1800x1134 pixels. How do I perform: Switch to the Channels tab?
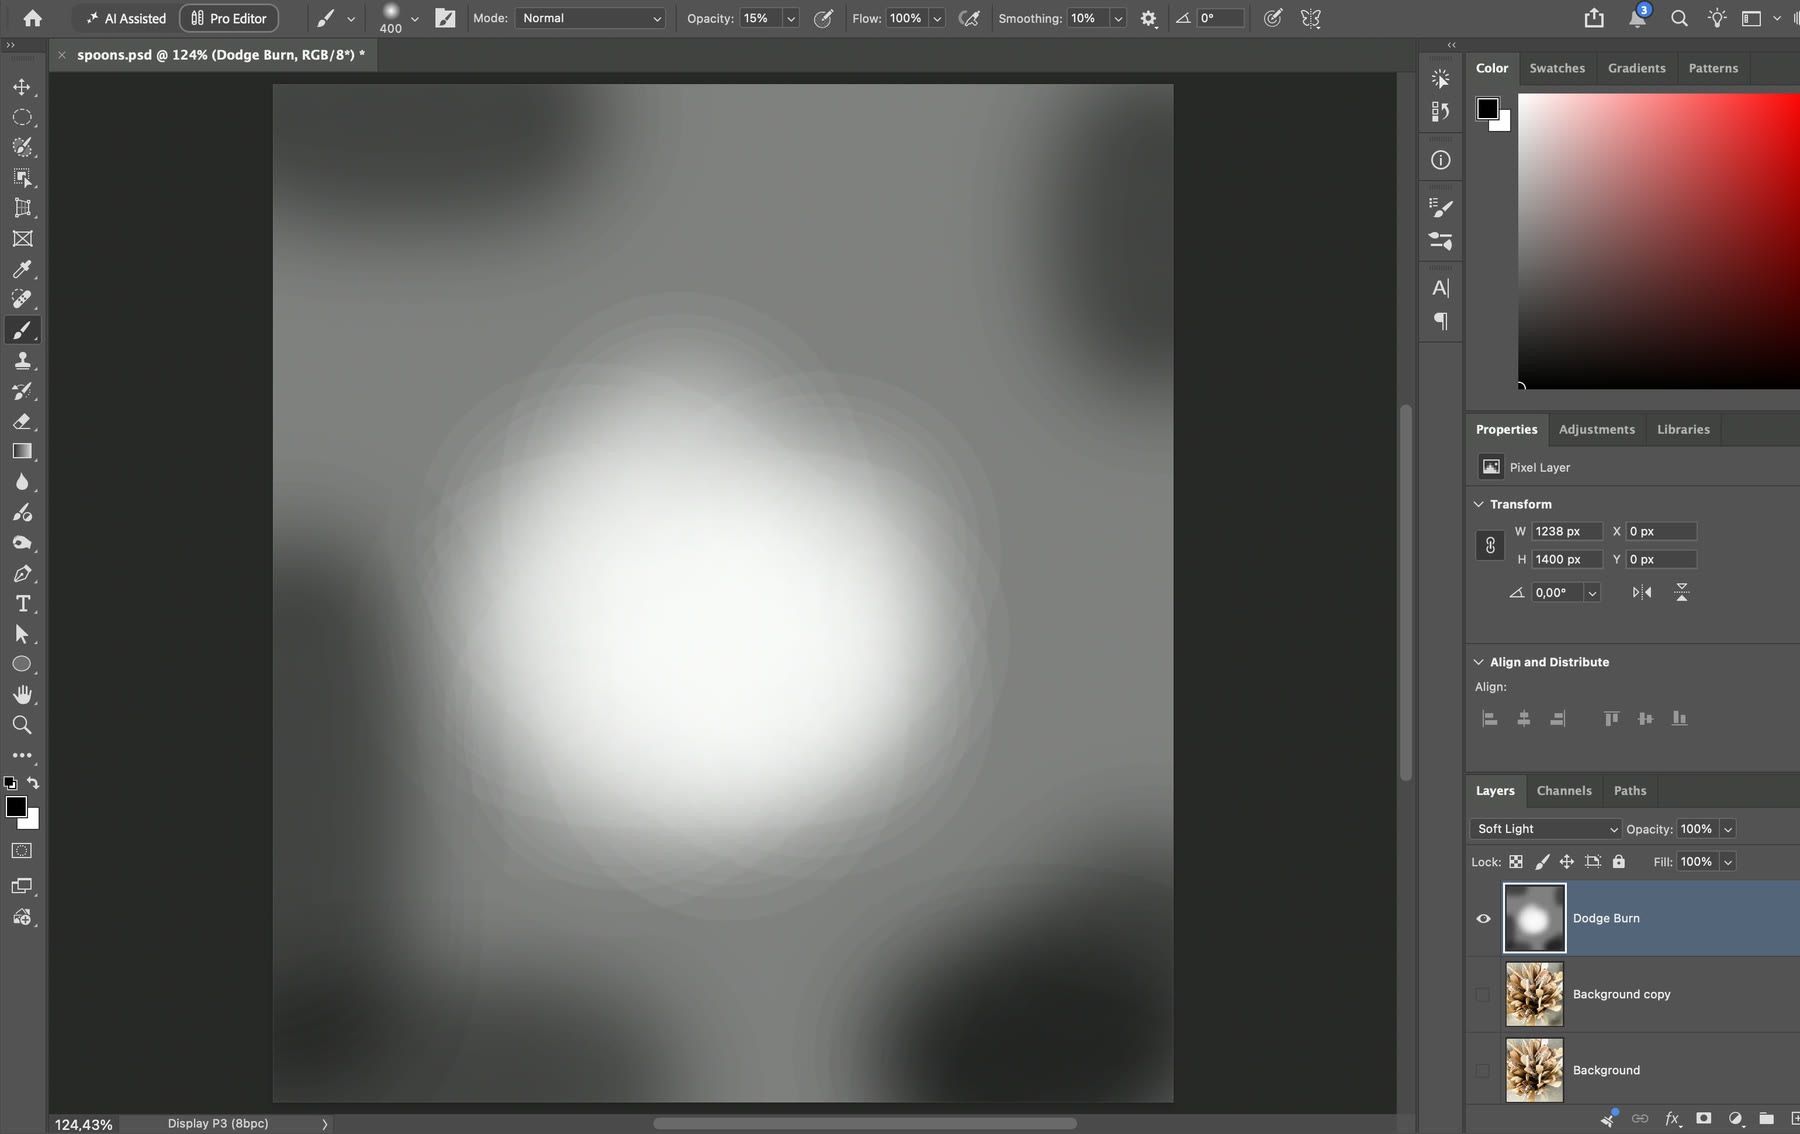1564,790
